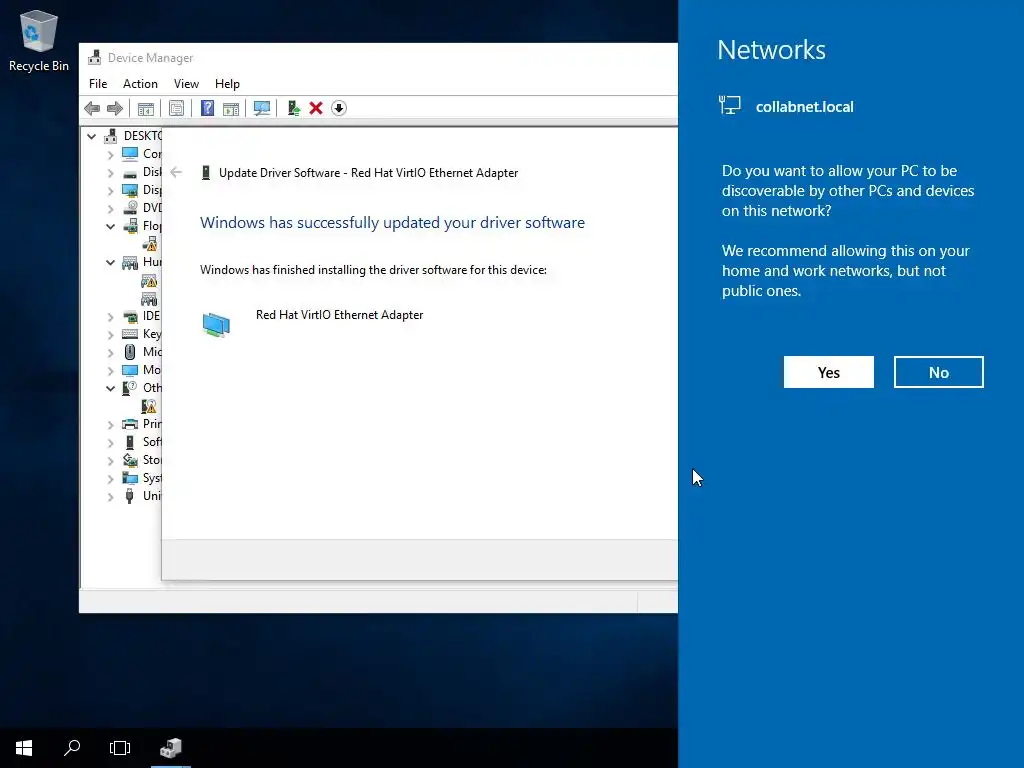Screen dimensions: 1024x768
Task: Click 'Red Hat VirtIO Ethernet Adapter' device name text
Action: [340, 315]
